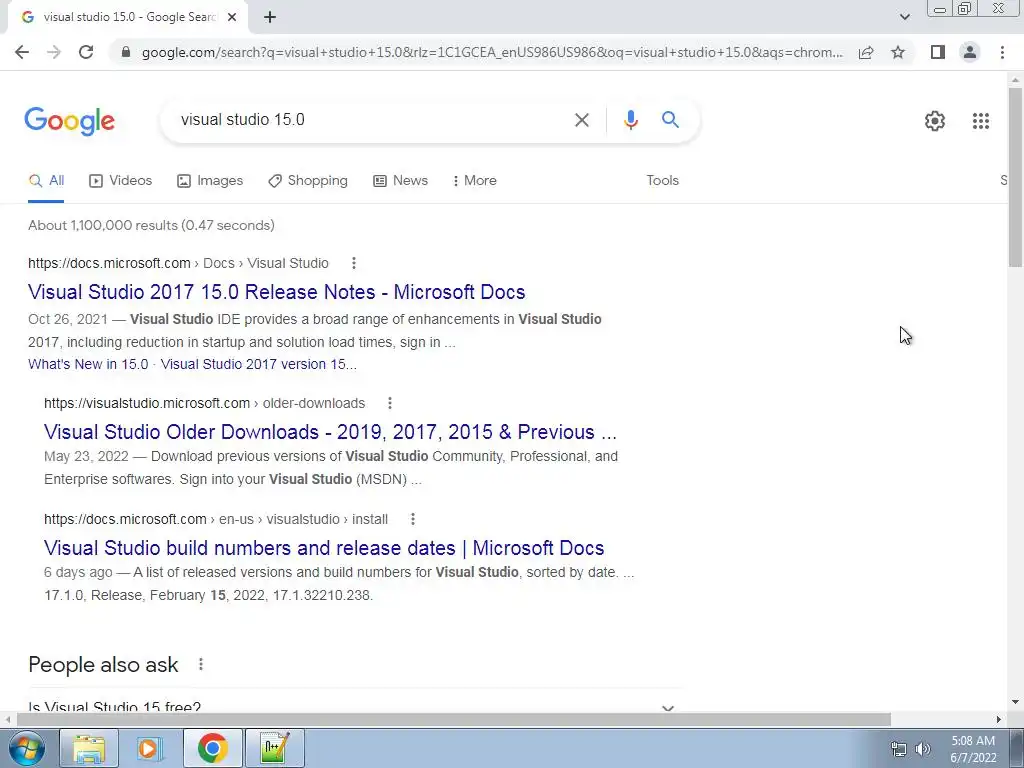Expand the More search categories
1024x768 pixels.
click(475, 181)
